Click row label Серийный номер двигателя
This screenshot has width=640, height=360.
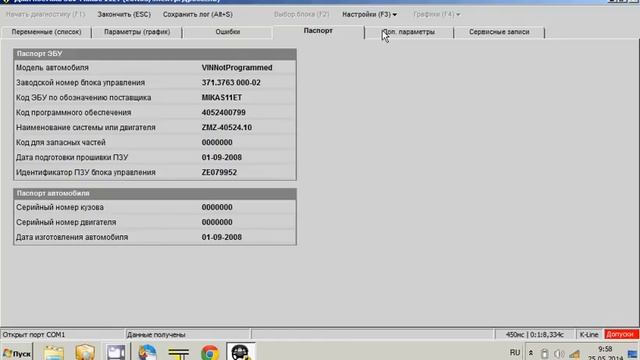tap(66, 222)
